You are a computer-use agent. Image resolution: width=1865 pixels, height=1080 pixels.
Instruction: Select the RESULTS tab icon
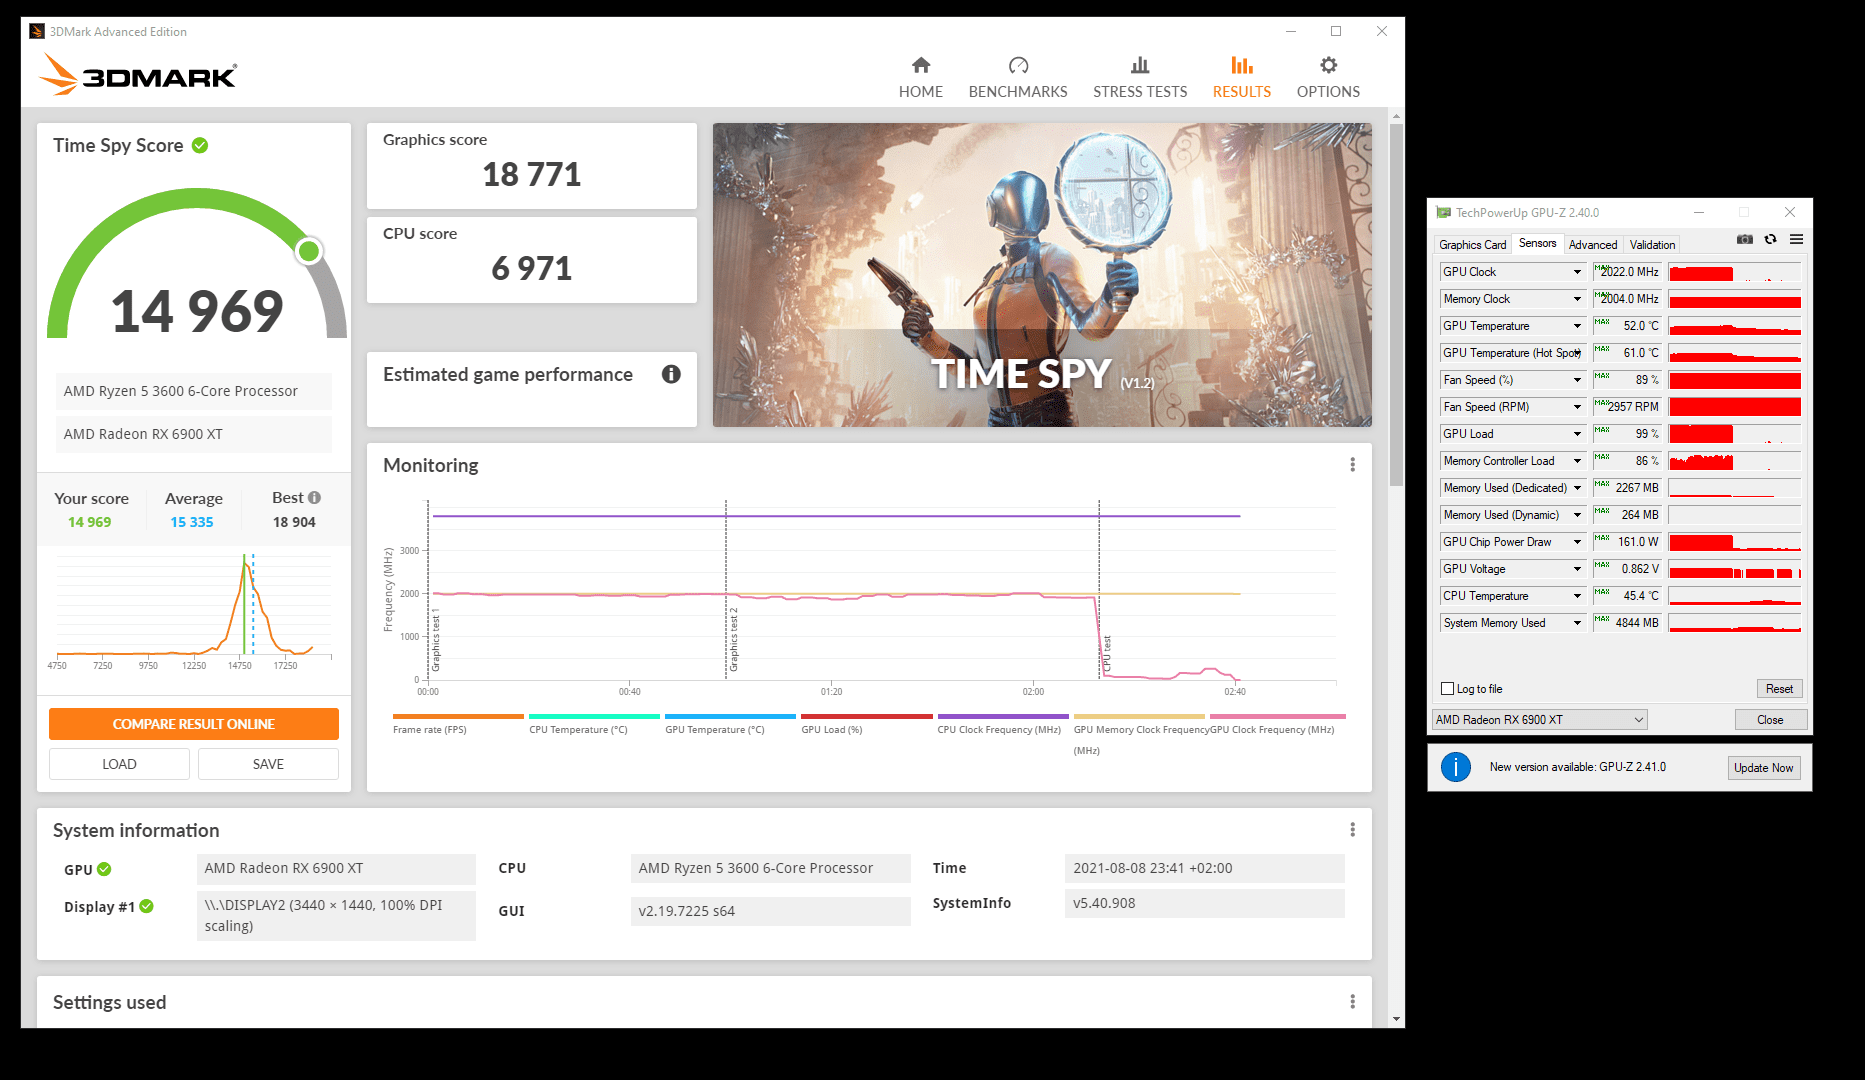click(x=1242, y=66)
